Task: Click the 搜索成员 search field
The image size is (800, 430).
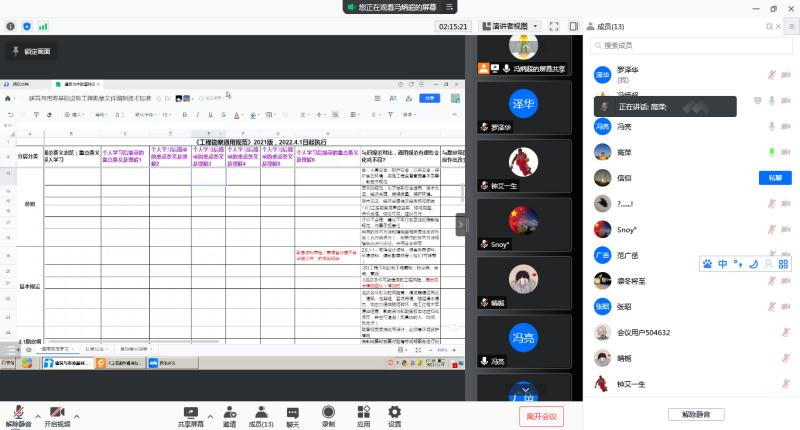Action: pos(691,46)
